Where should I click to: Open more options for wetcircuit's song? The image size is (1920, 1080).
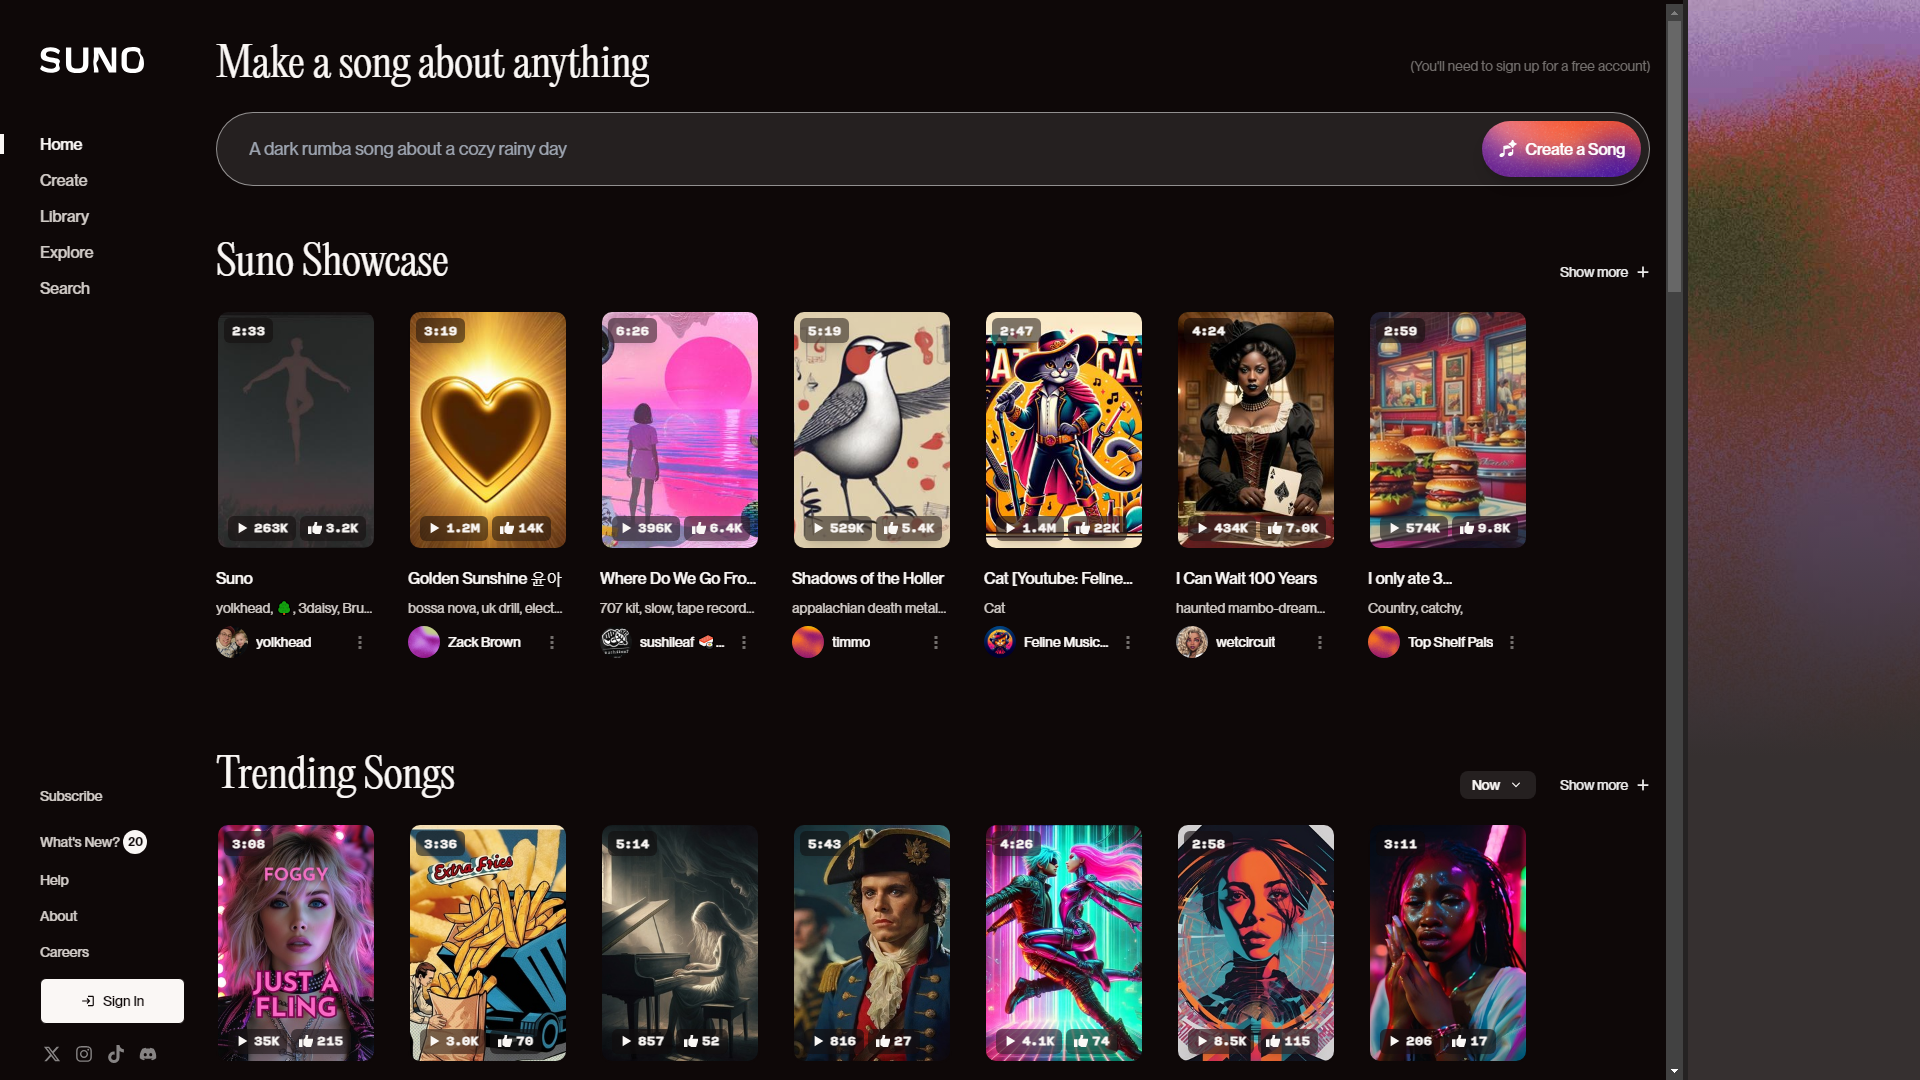pos(1320,642)
